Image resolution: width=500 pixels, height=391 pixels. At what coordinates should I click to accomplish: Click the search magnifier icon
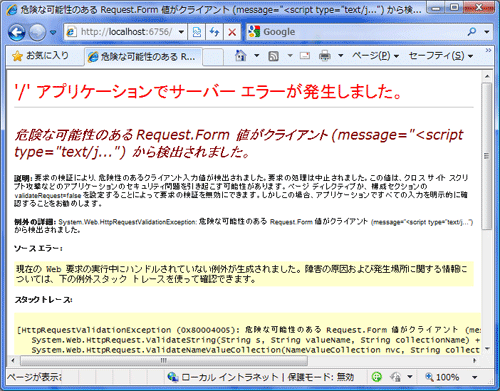472,32
